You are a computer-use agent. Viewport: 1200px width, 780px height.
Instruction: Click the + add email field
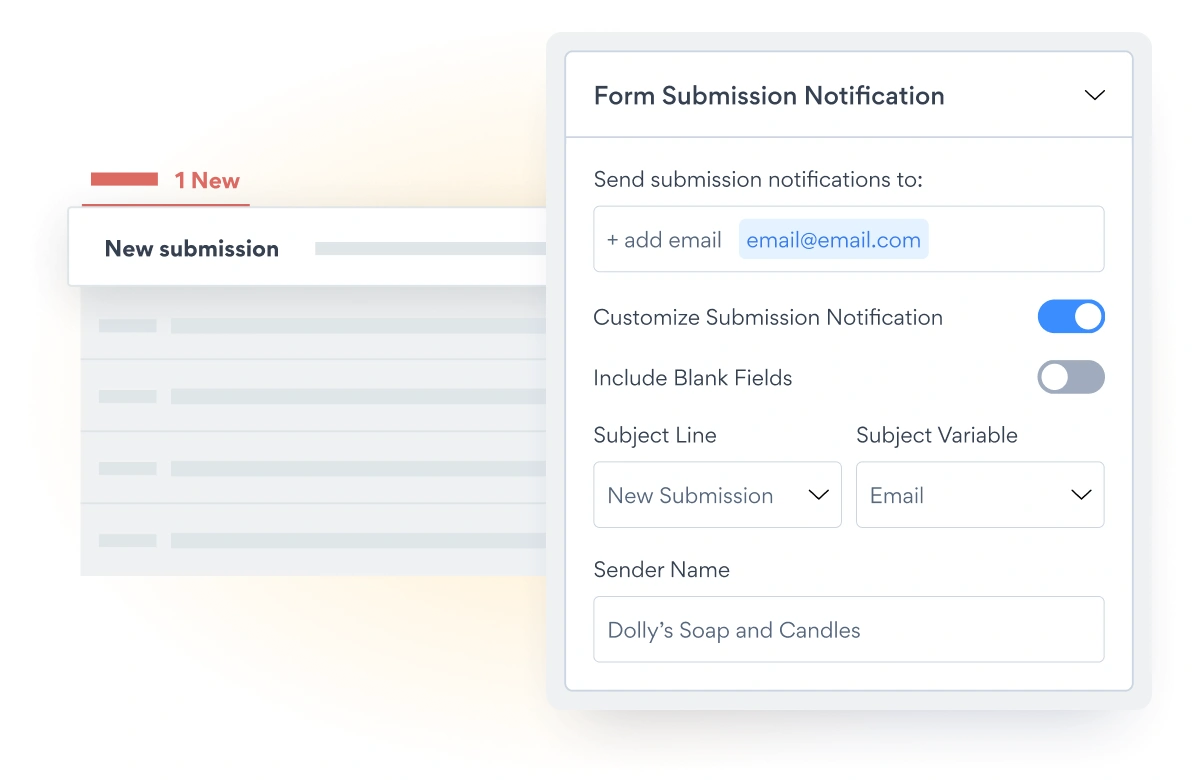coord(664,240)
